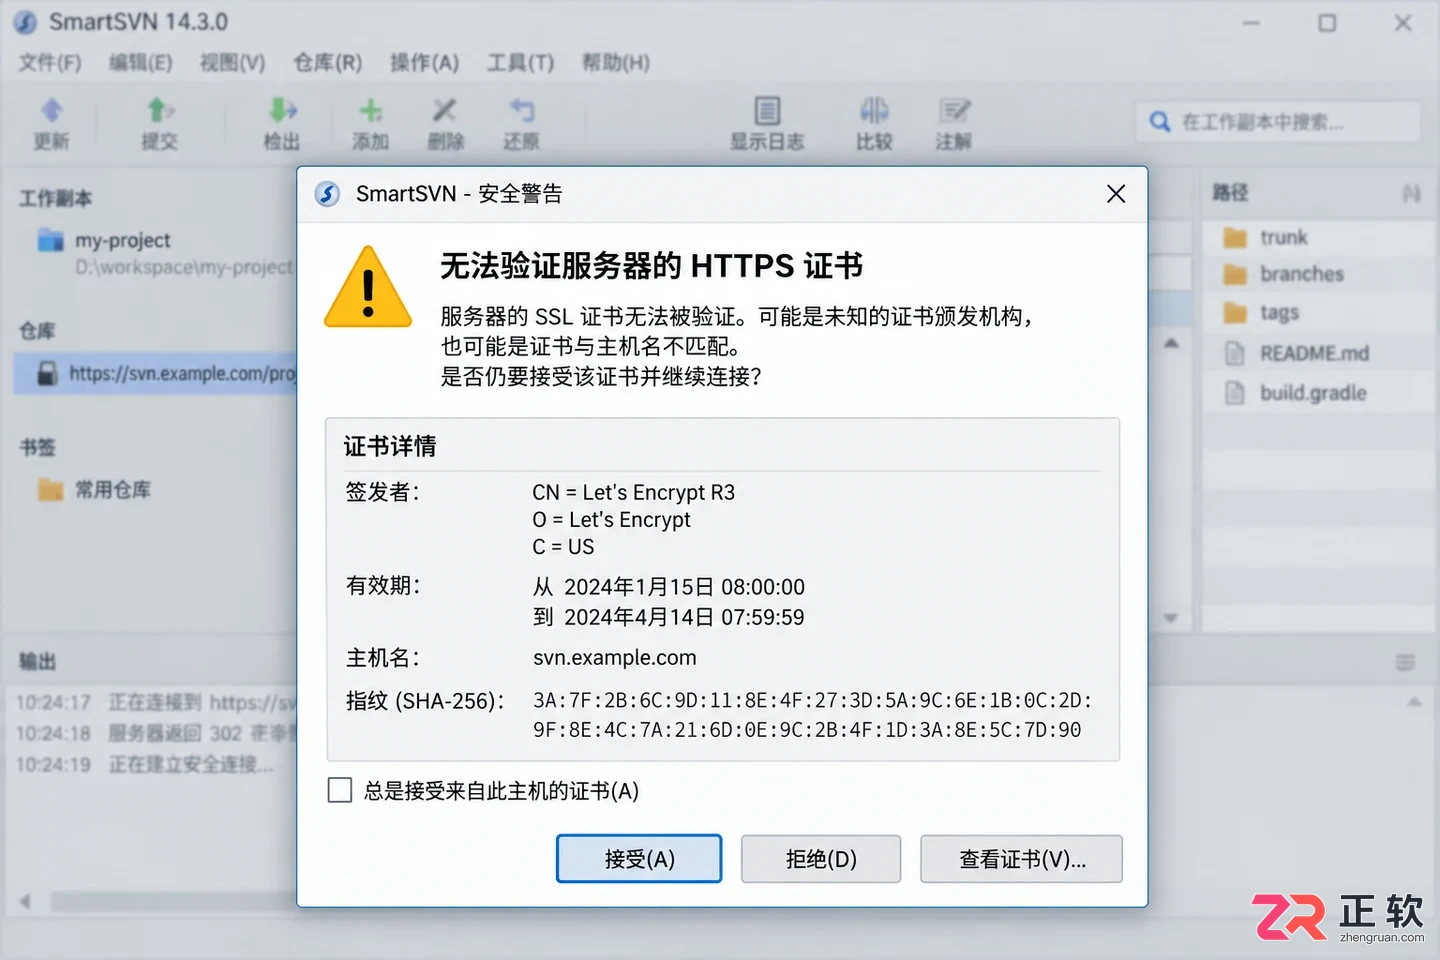Open the 编辑(E) menu

141,63
